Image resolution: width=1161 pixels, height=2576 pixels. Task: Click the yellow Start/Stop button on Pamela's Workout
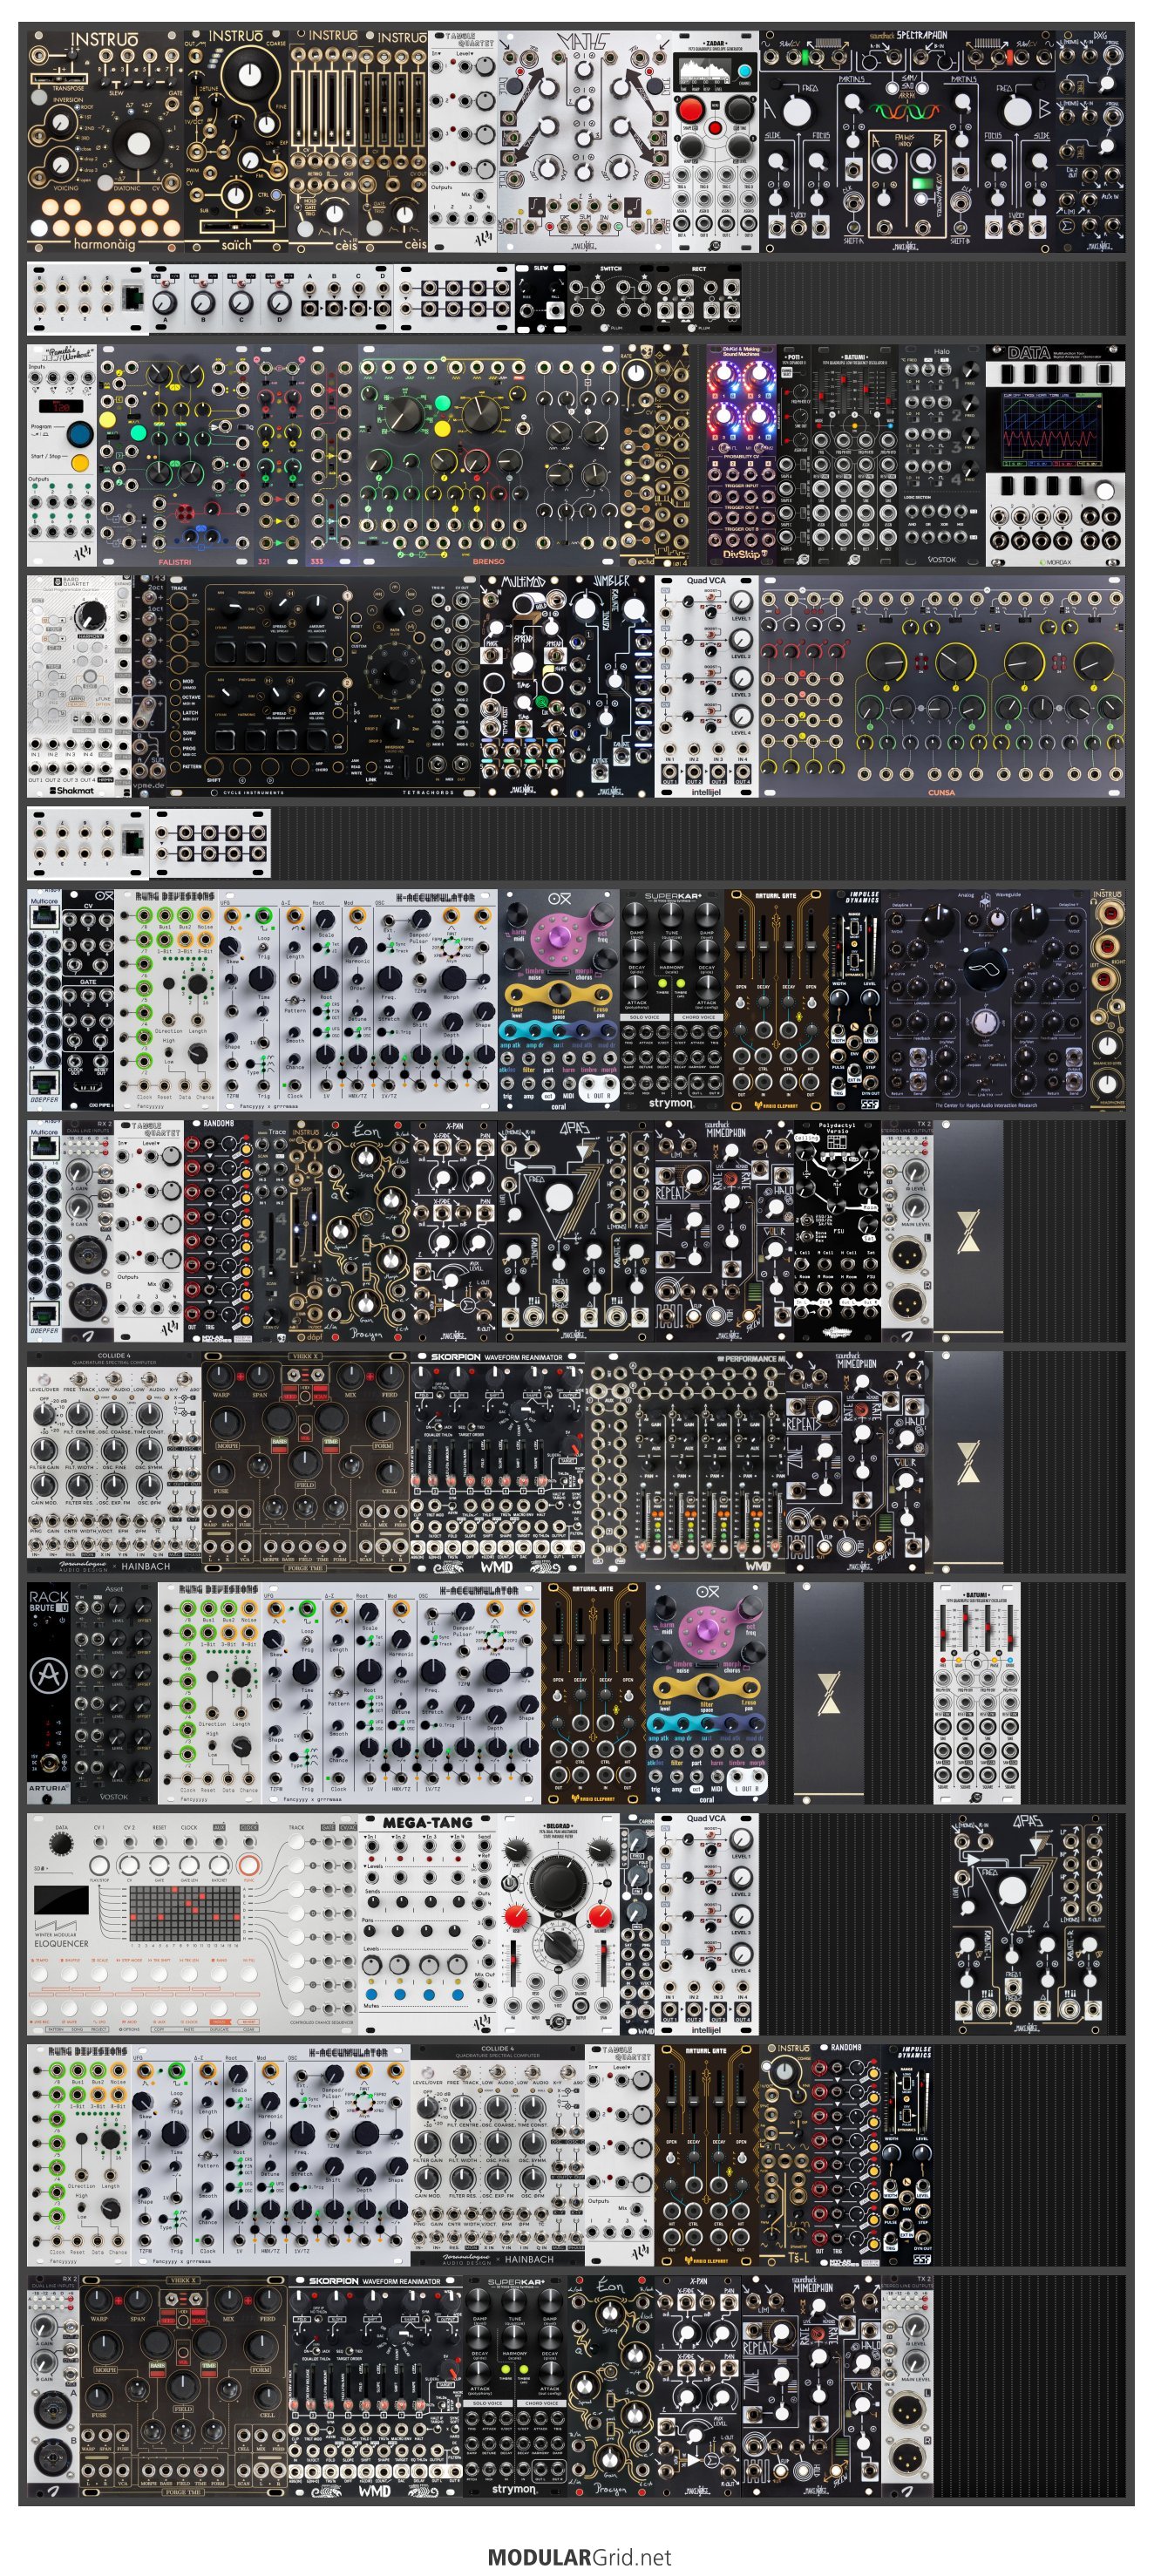coord(80,462)
